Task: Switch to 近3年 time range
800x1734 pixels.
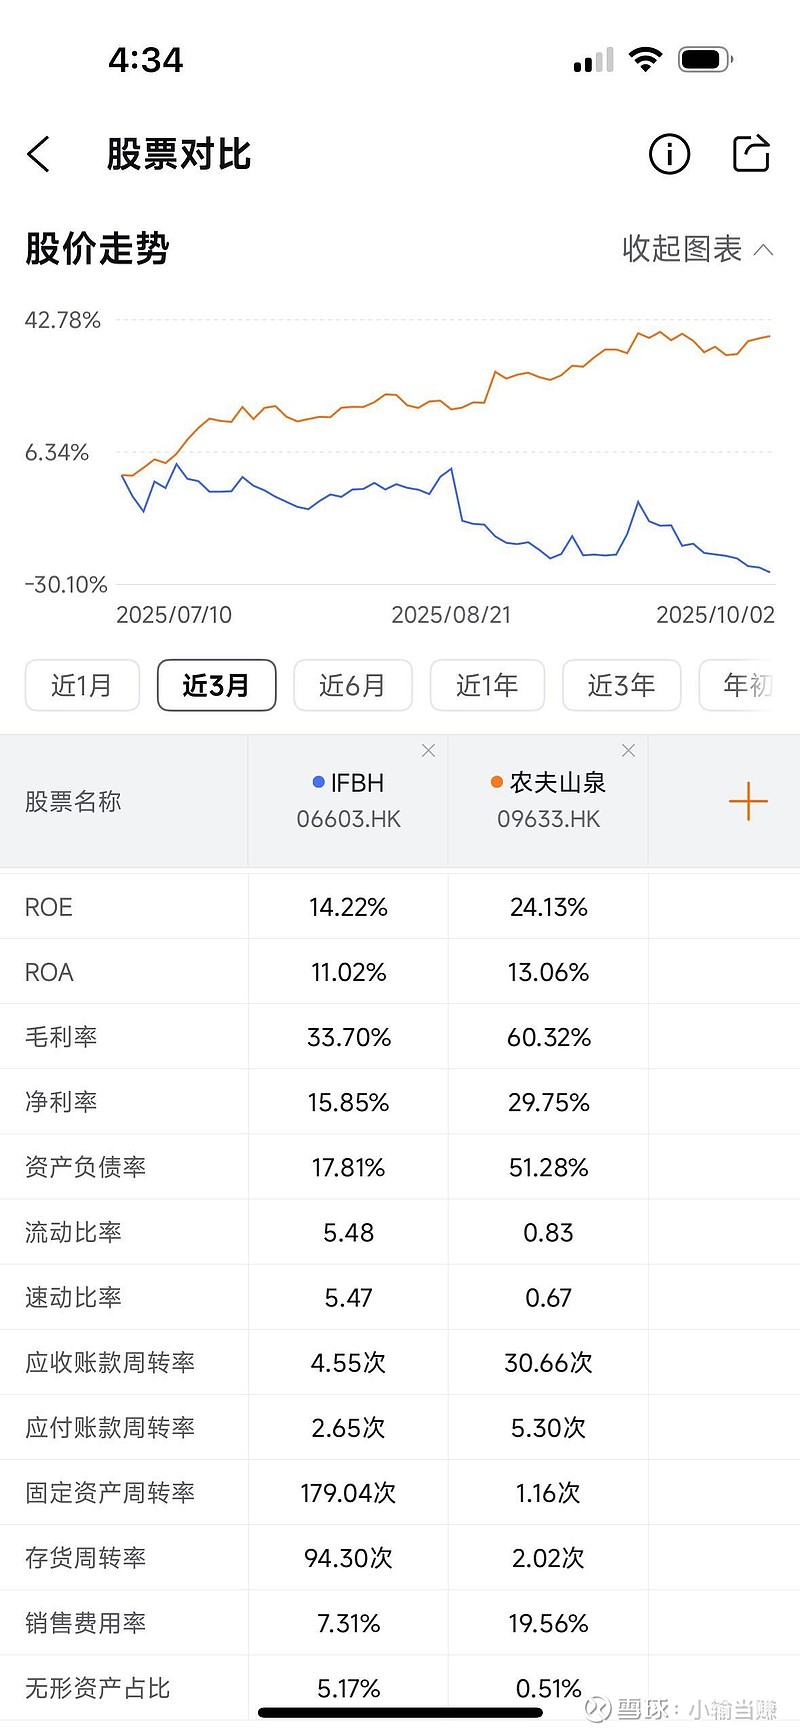Action: point(621,685)
